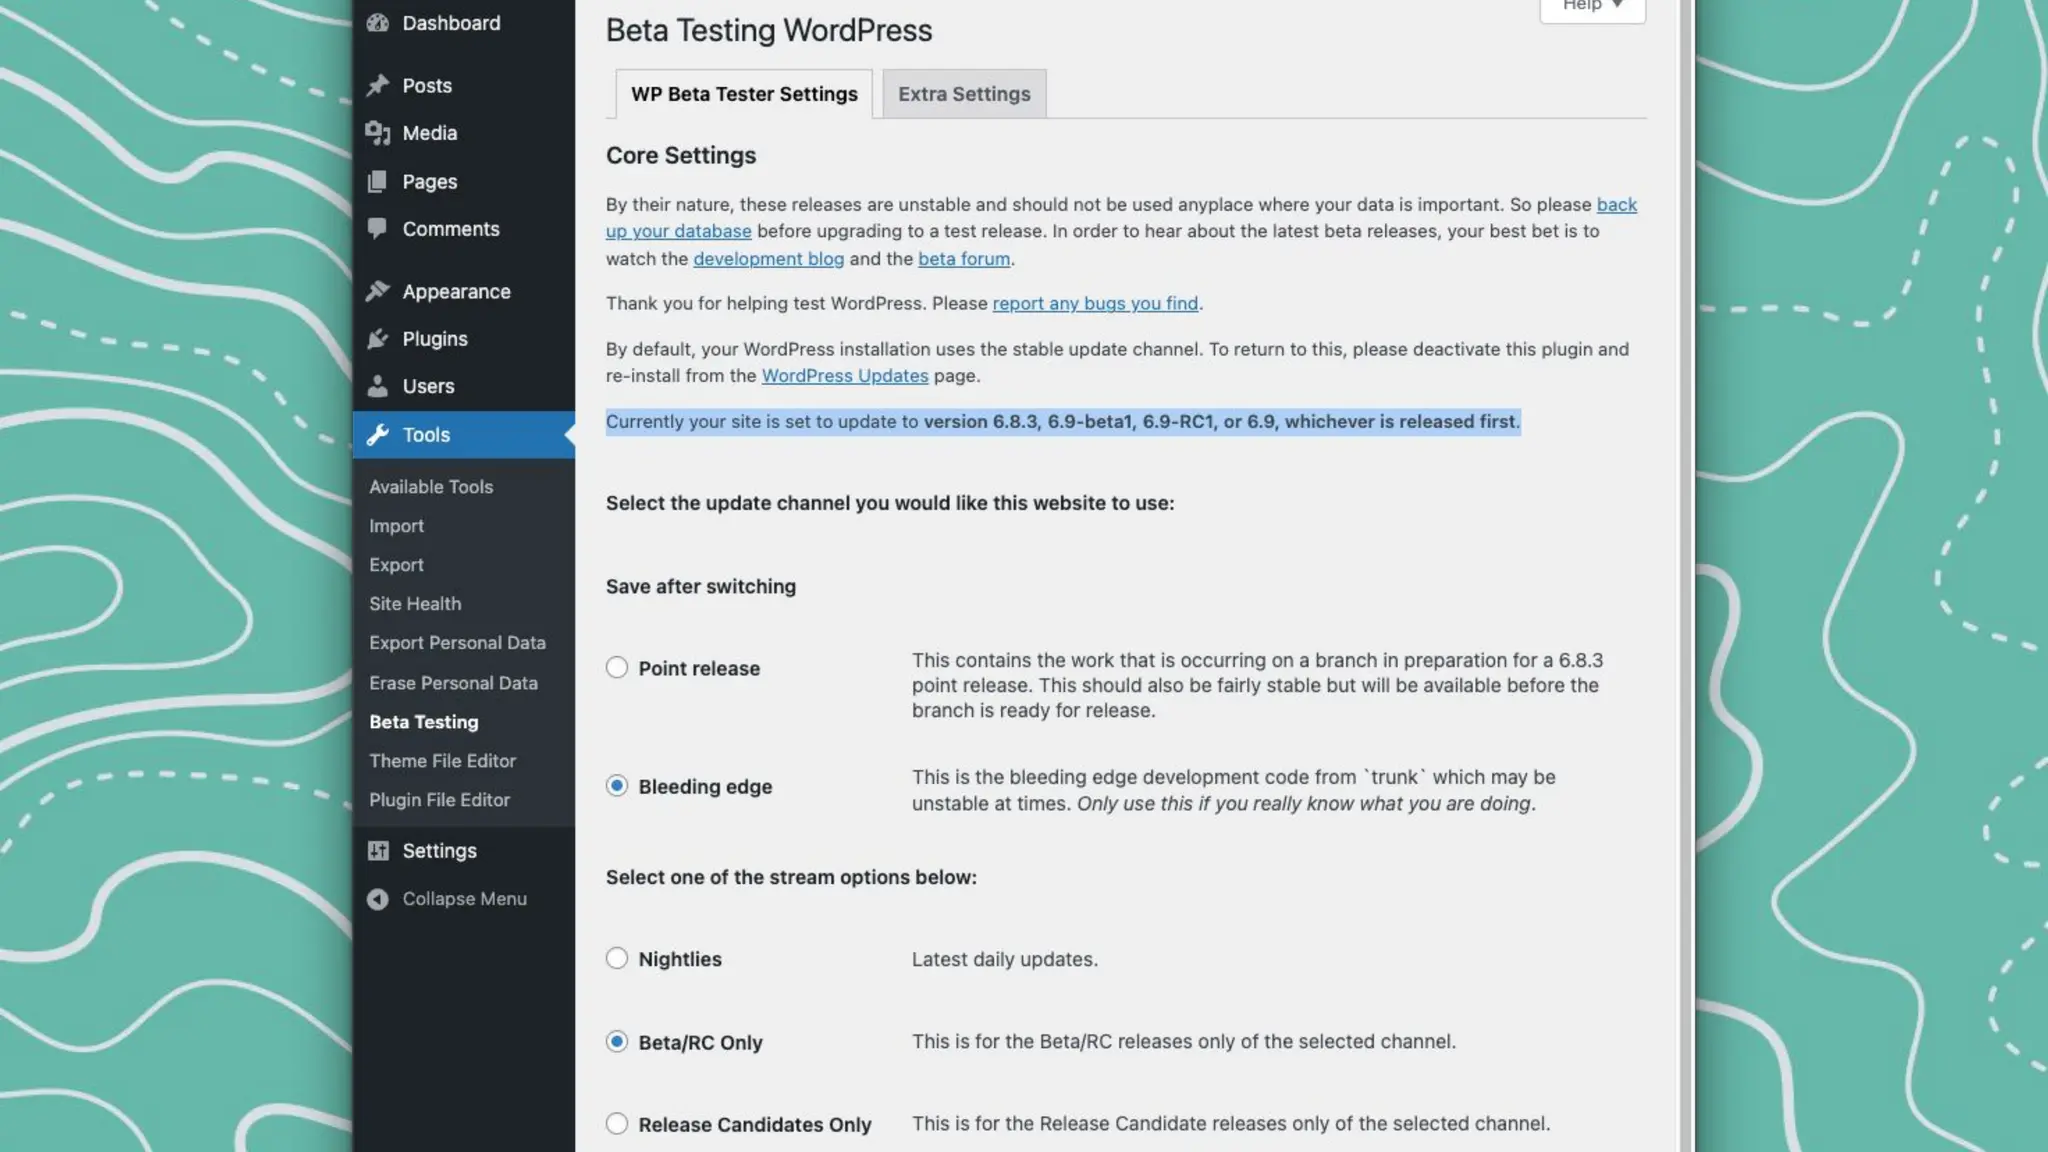Choose Release Candidates Only radio button
The width and height of the screenshot is (2048, 1152).
tap(617, 1124)
